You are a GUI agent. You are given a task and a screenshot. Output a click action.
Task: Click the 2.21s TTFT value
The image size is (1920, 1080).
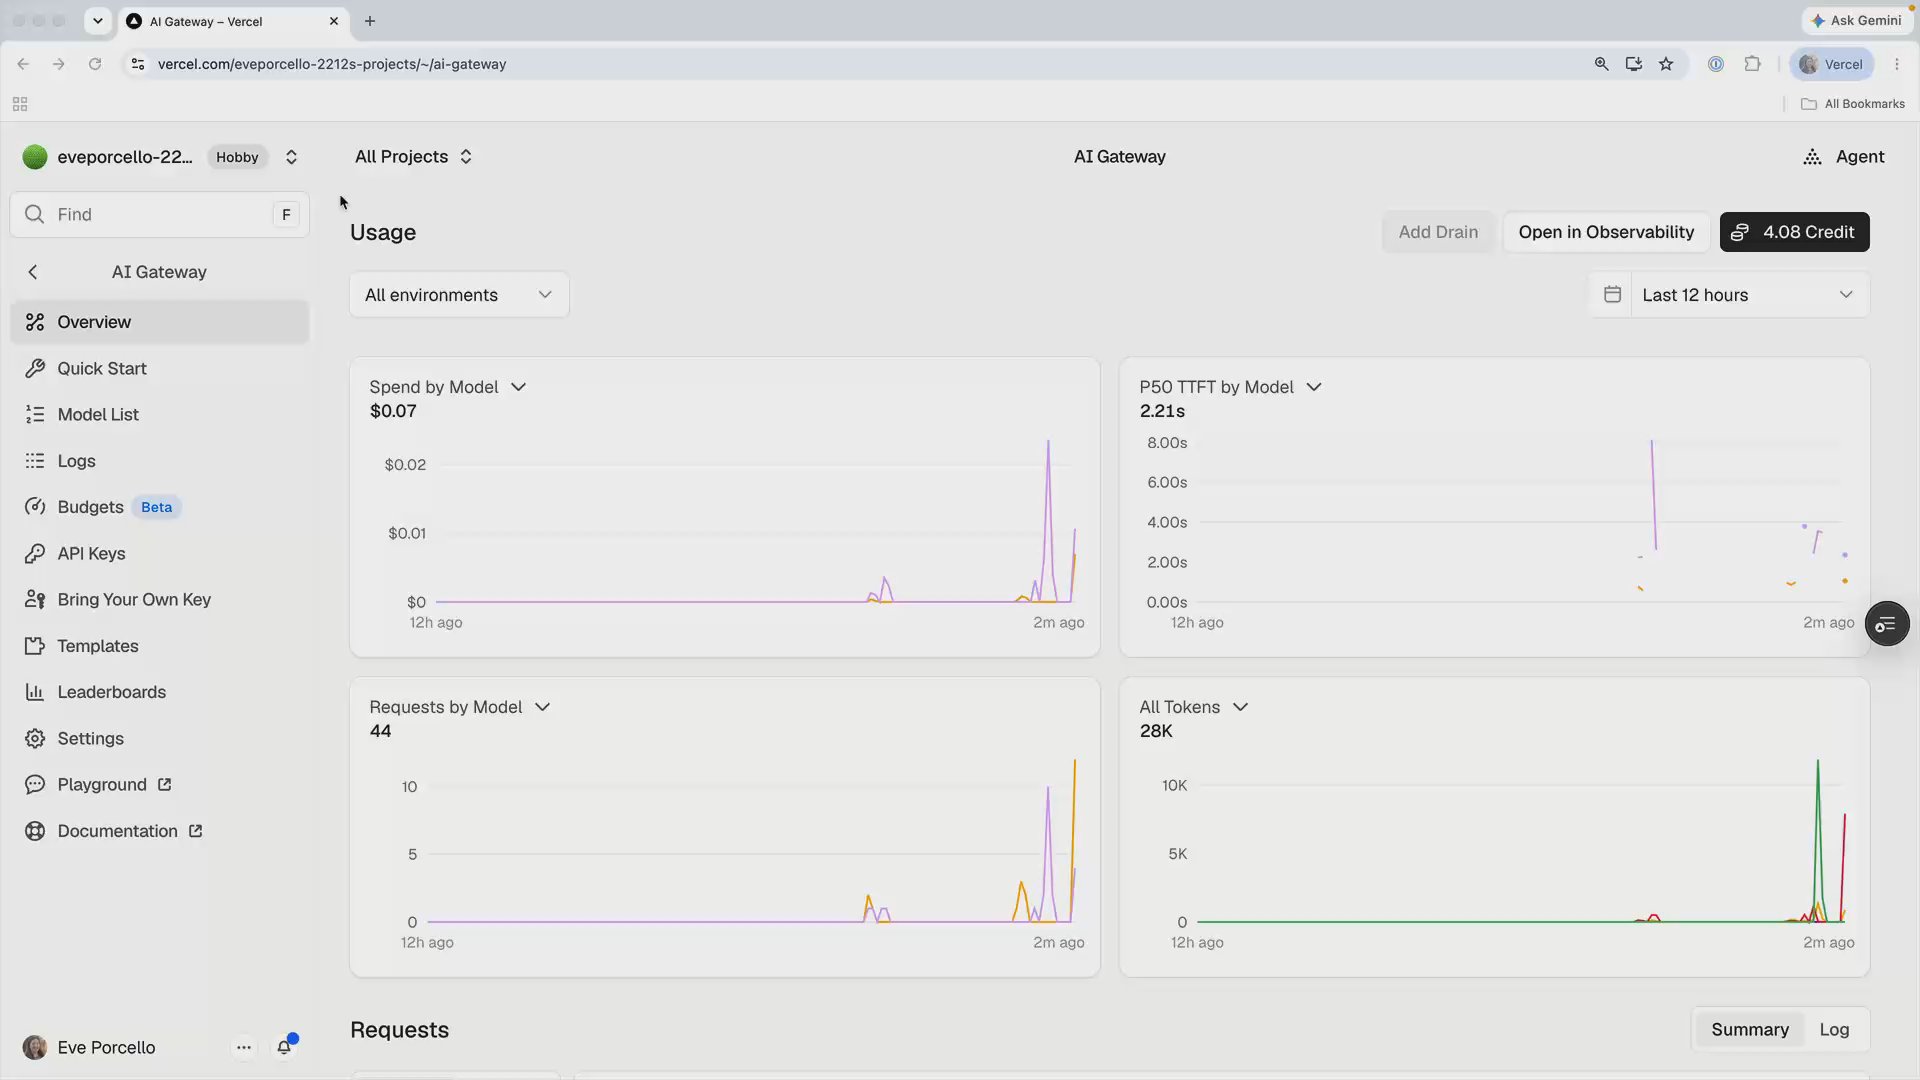(1162, 411)
